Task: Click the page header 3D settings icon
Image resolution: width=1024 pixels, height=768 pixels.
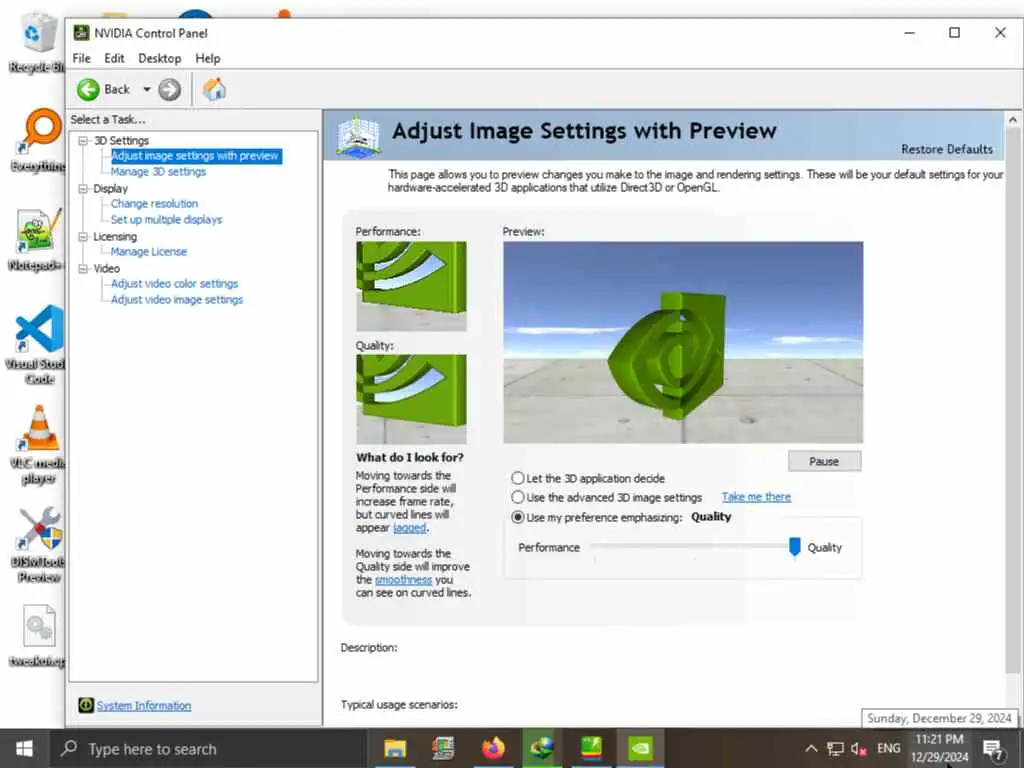Action: click(358, 136)
